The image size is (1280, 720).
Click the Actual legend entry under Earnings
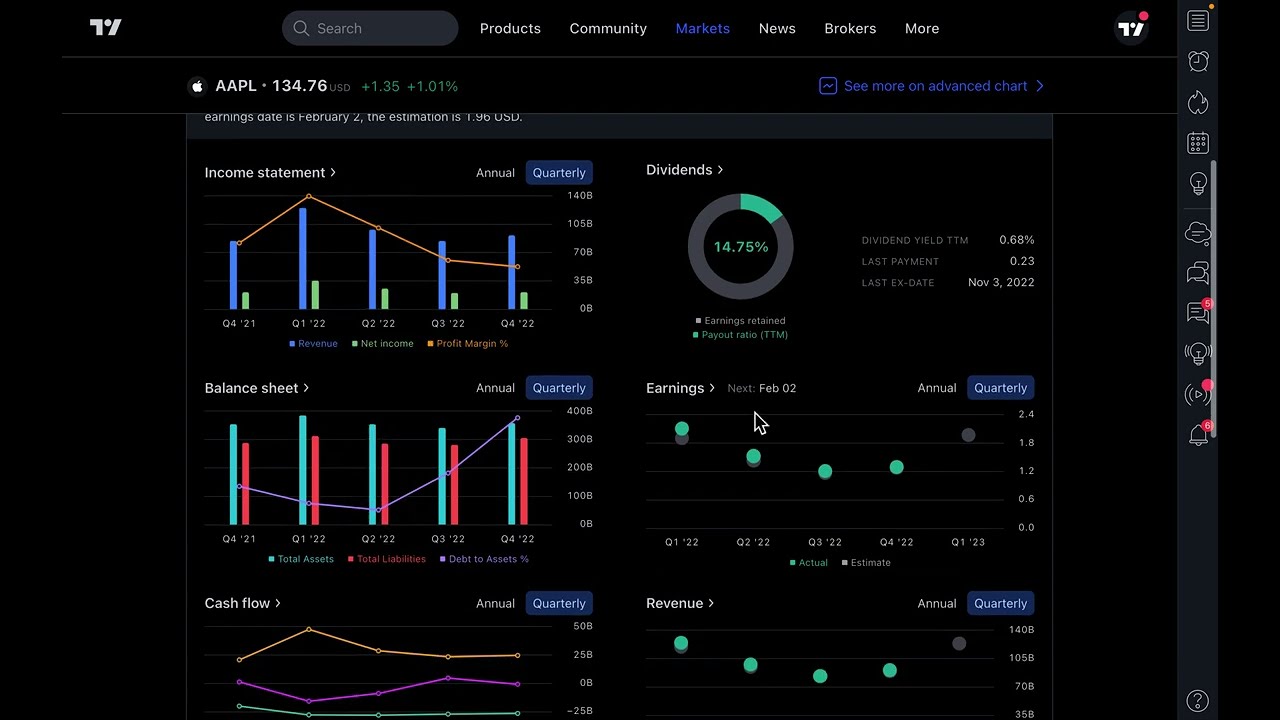coord(809,563)
